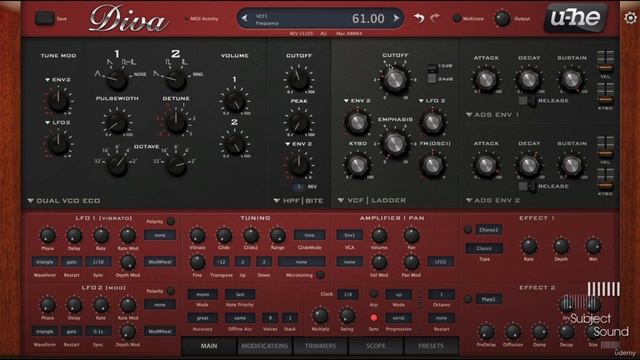Switch to the MAIN tab

pyautogui.click(x=209, y=346)
